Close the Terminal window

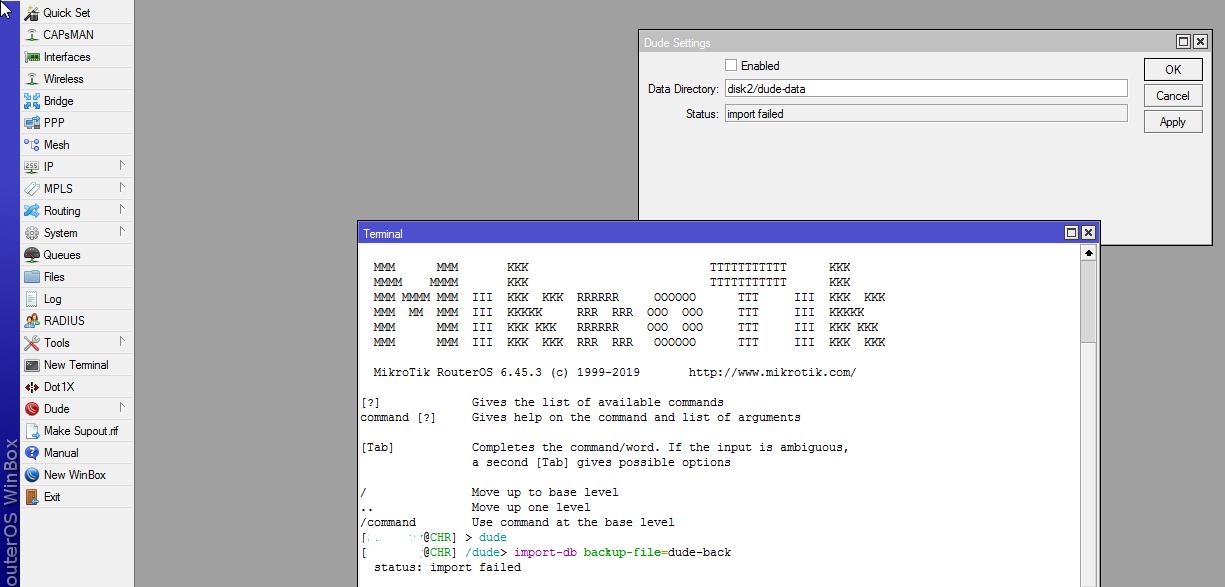(x=1088, y=233)
